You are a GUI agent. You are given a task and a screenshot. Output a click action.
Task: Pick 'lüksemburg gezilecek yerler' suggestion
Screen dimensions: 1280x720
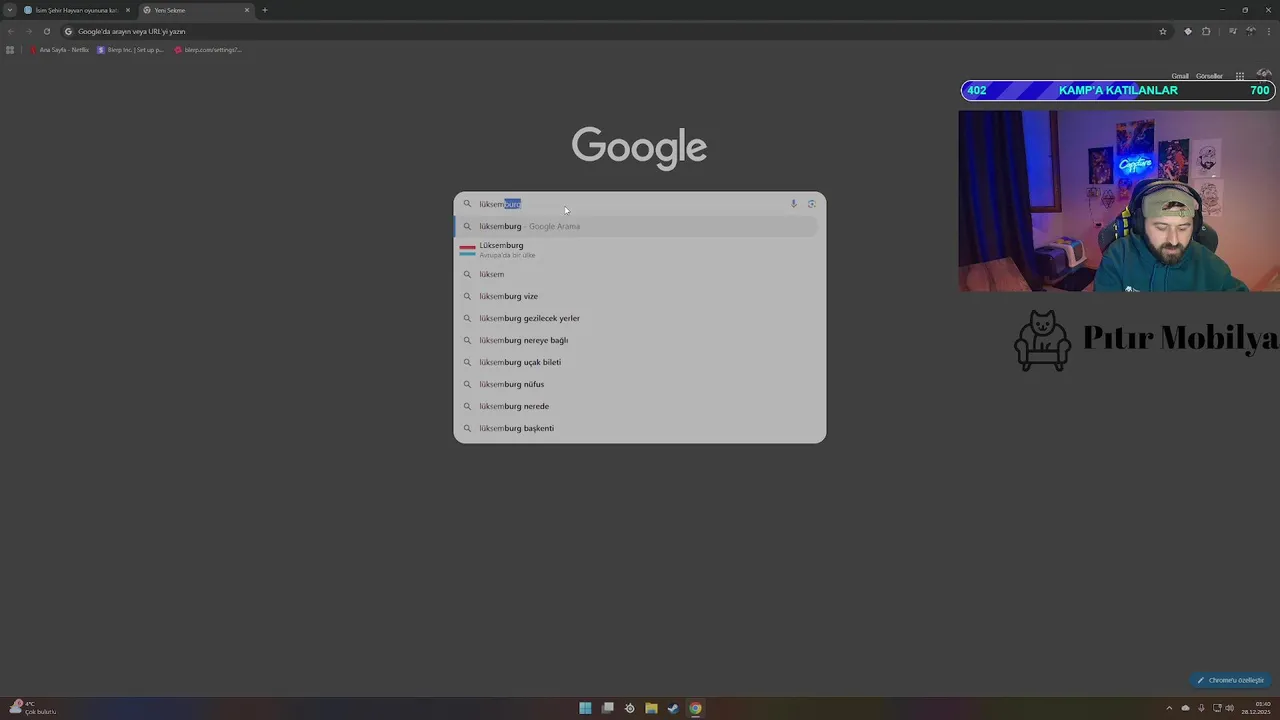(x=637, y=318)
